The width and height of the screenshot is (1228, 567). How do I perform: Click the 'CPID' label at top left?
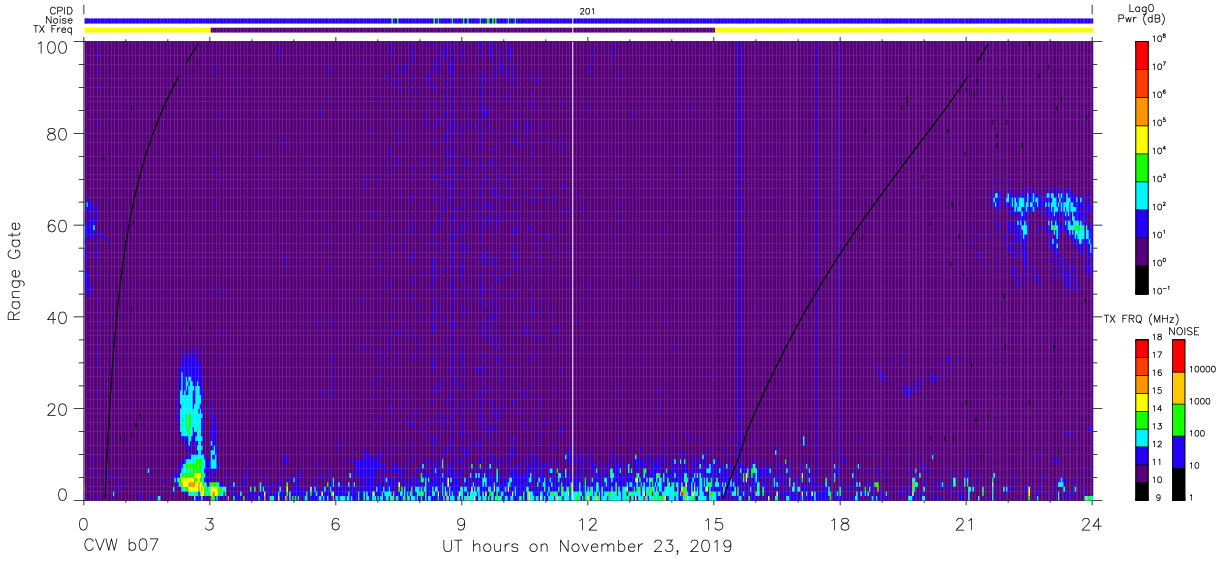coord(61,11)
